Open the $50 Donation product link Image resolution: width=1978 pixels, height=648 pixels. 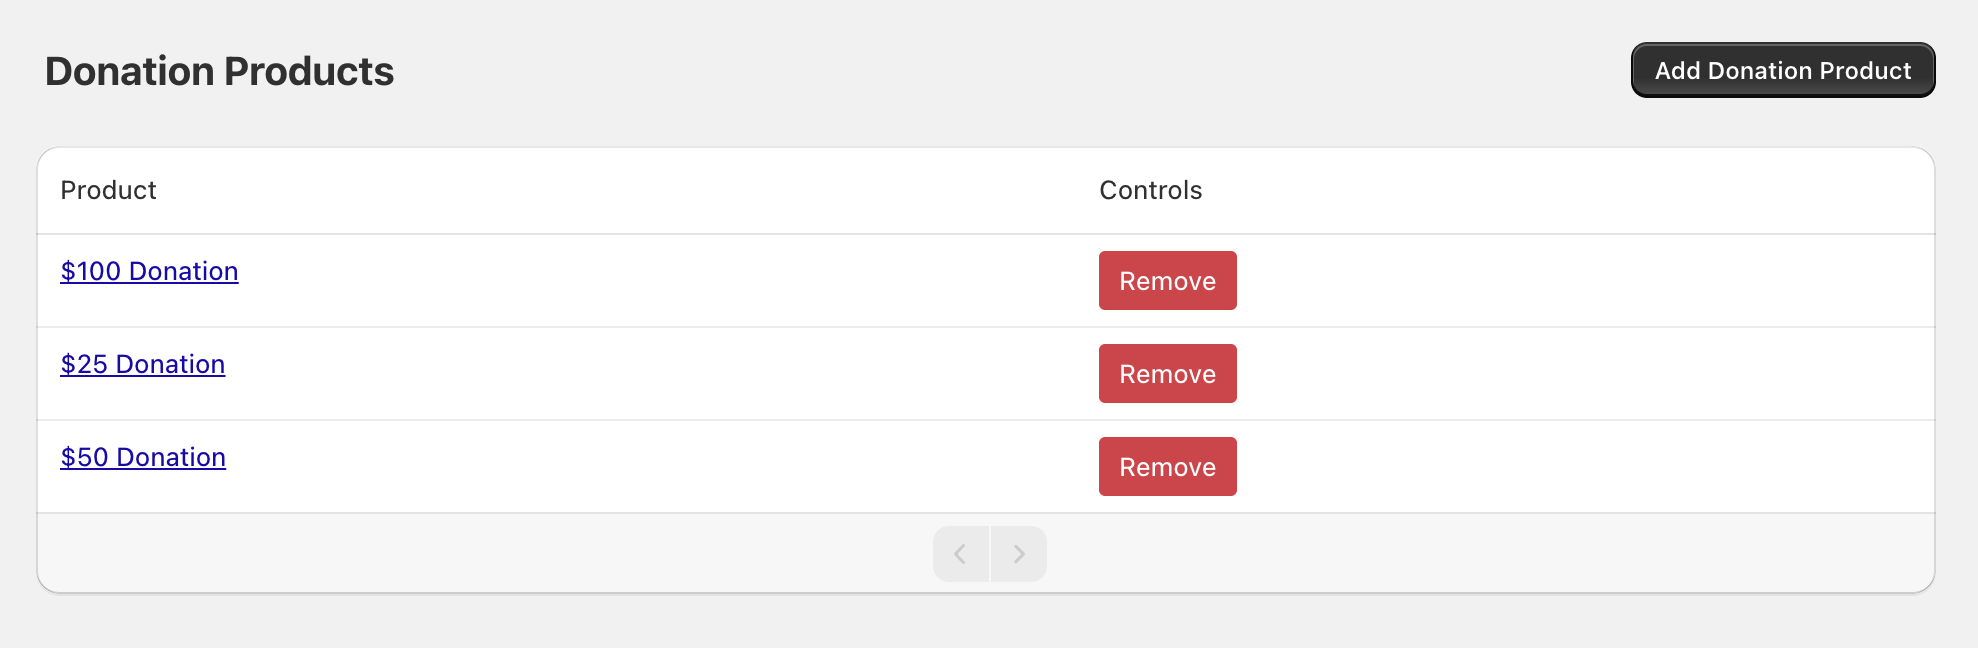pos(143,457)
